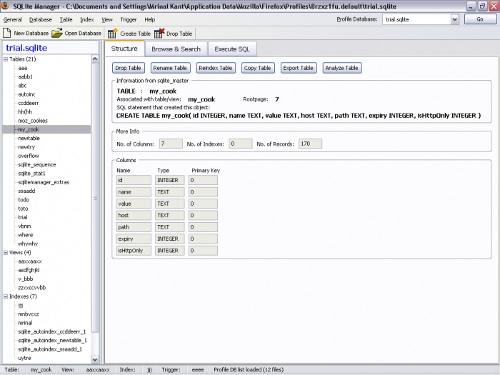Collapse the Views (4) tree node
500x375 pixels.
point(6,252)
